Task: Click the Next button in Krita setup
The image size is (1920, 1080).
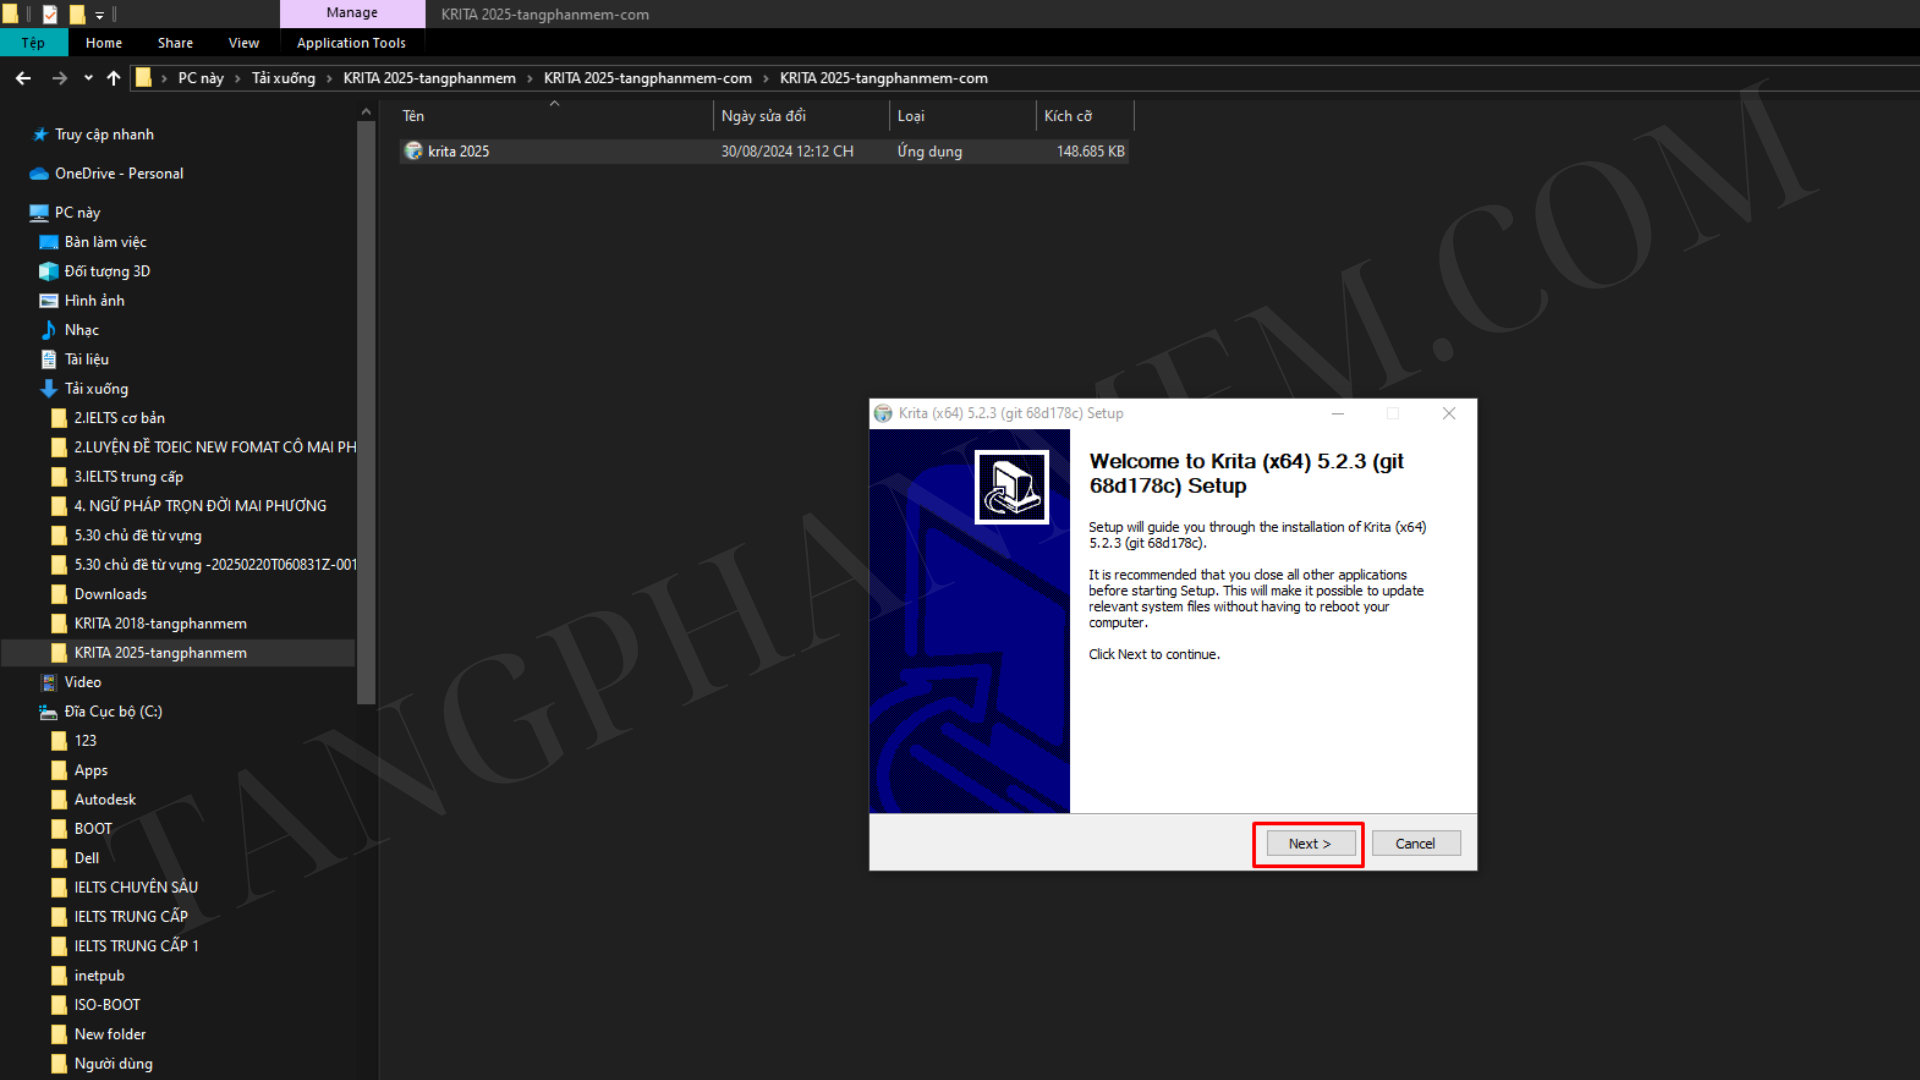Action: (1309, 843)
